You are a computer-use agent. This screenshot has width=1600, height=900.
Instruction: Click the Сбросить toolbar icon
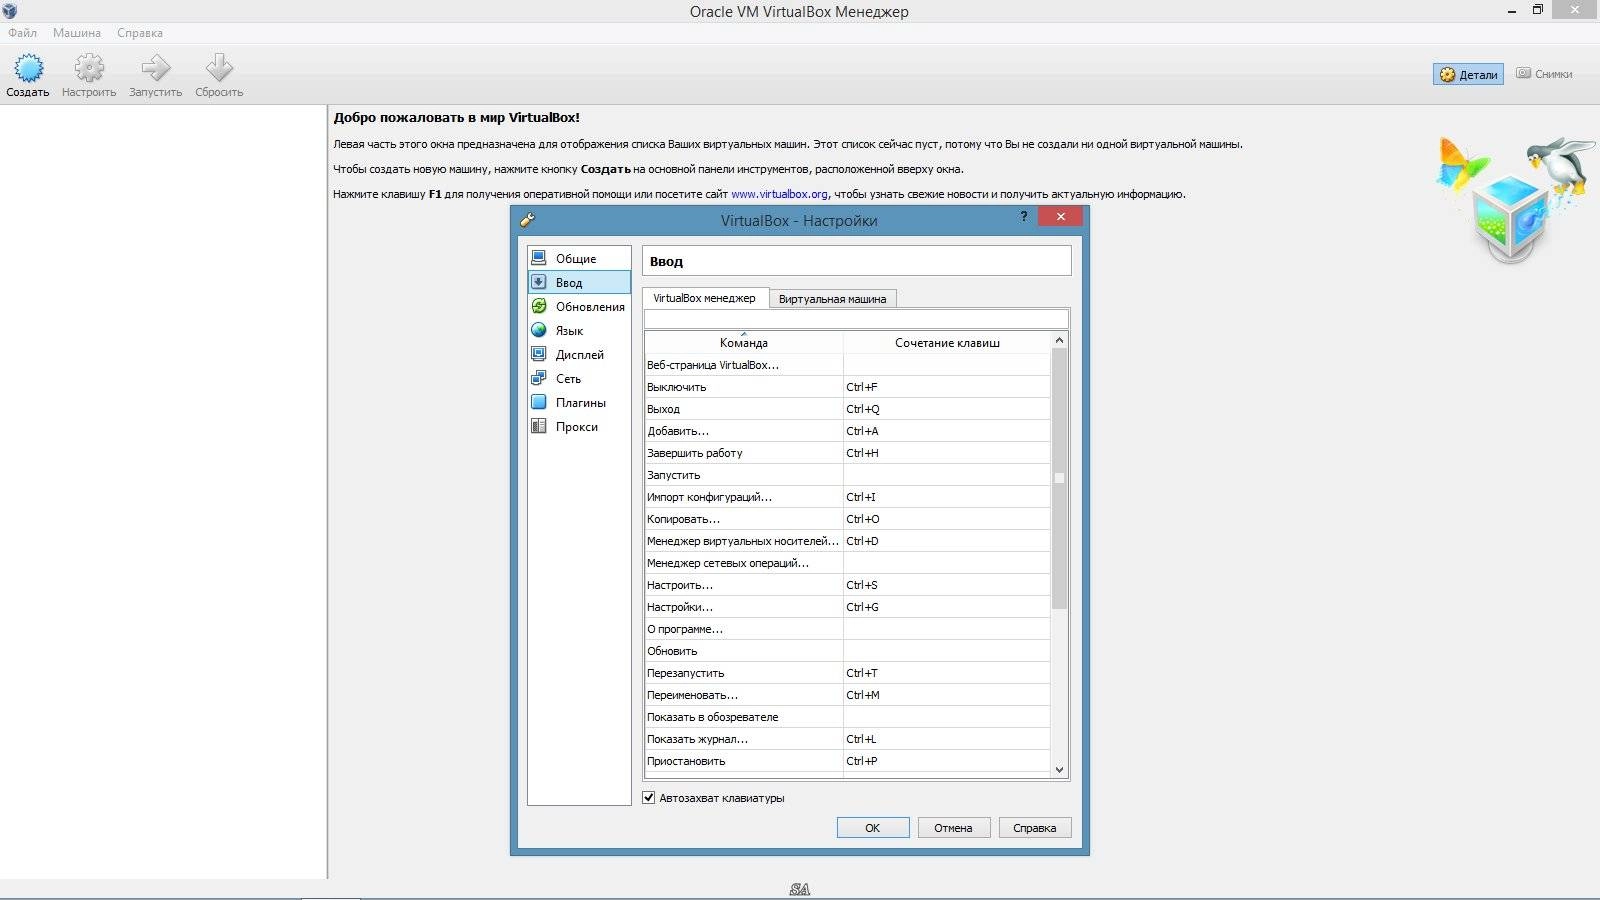(219, 68)
